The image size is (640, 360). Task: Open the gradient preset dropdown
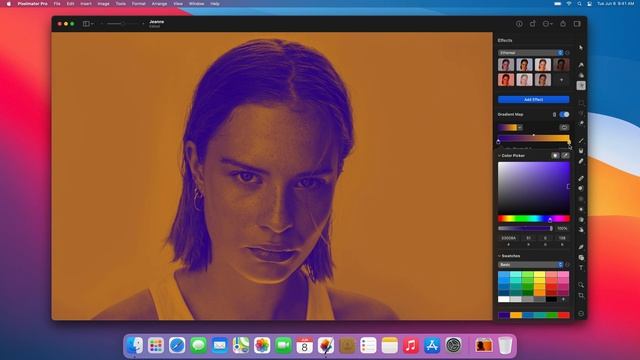[x=510, y=128]
